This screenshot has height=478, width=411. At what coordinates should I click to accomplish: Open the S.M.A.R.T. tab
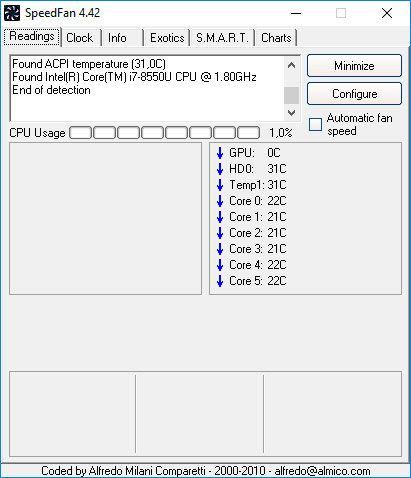(222, 38)
